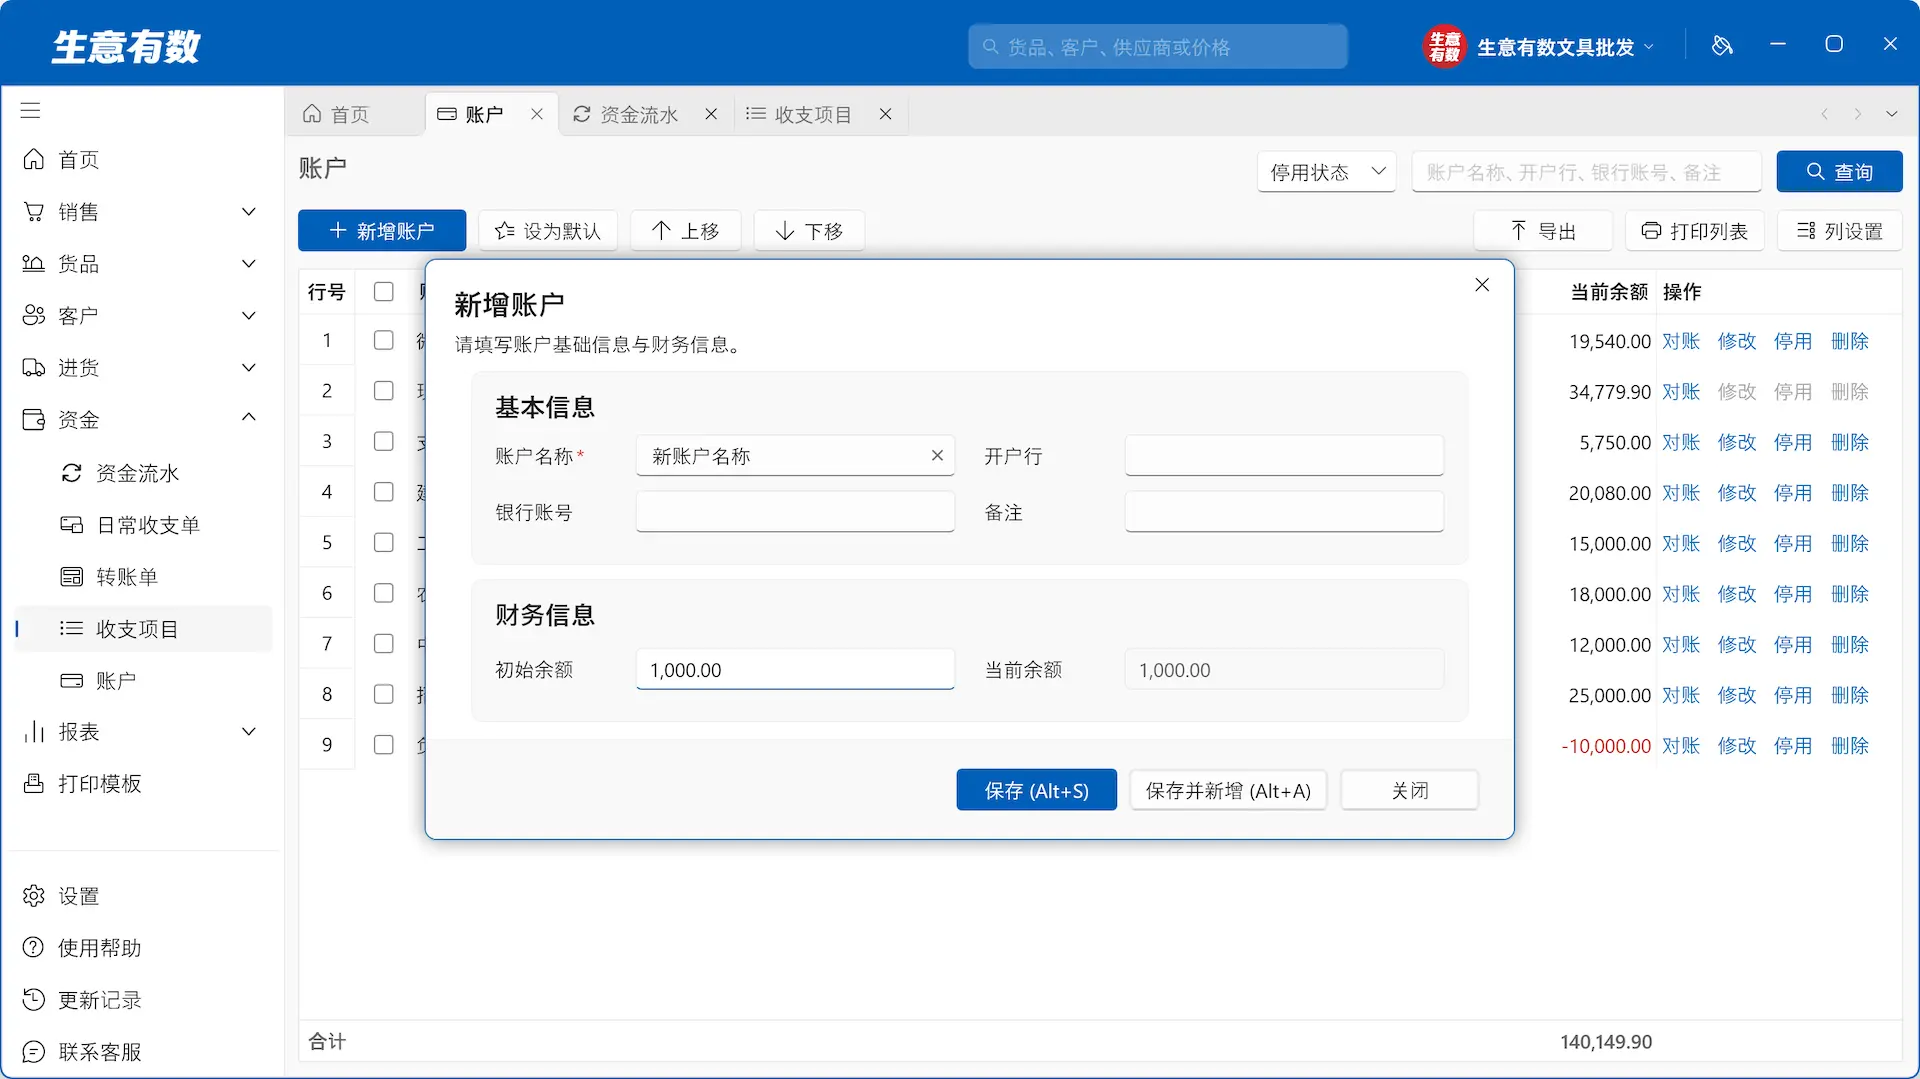The image size is (1920, 1079).
Task: Open 联系客服 in the sidebar
Action: pos(140,1052)
